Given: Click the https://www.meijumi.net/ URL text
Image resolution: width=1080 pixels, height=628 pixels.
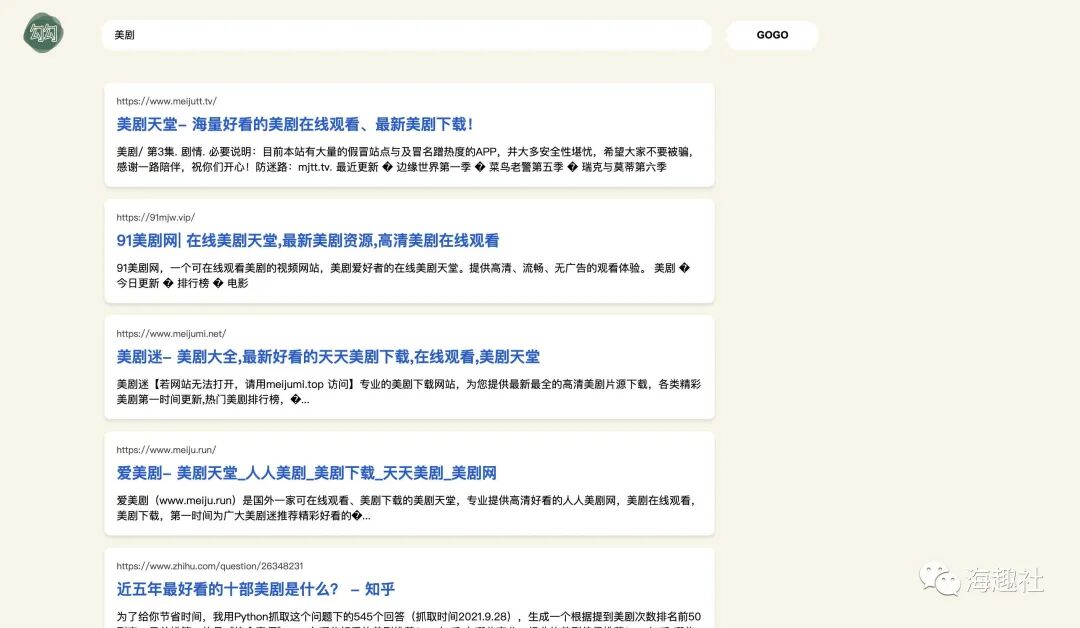Looking at the screenshot, I should point(171,334).
